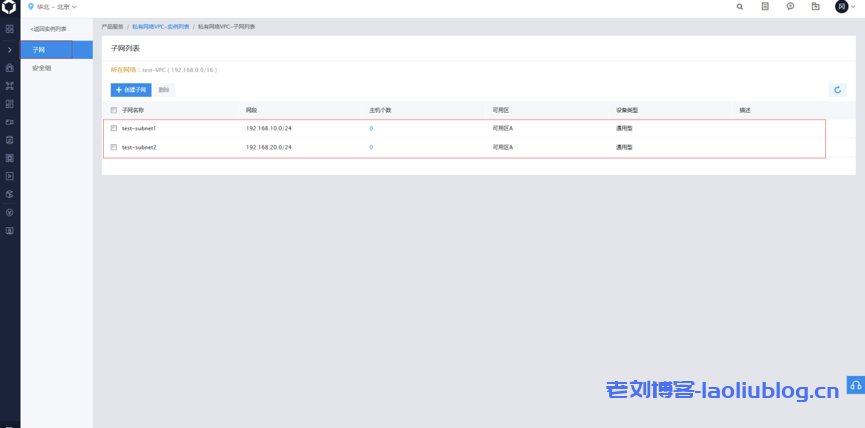The height and width of the screenshot is (428, 865).
Task: Click the refresh icon above the subnet table
Action: [838, 90]
